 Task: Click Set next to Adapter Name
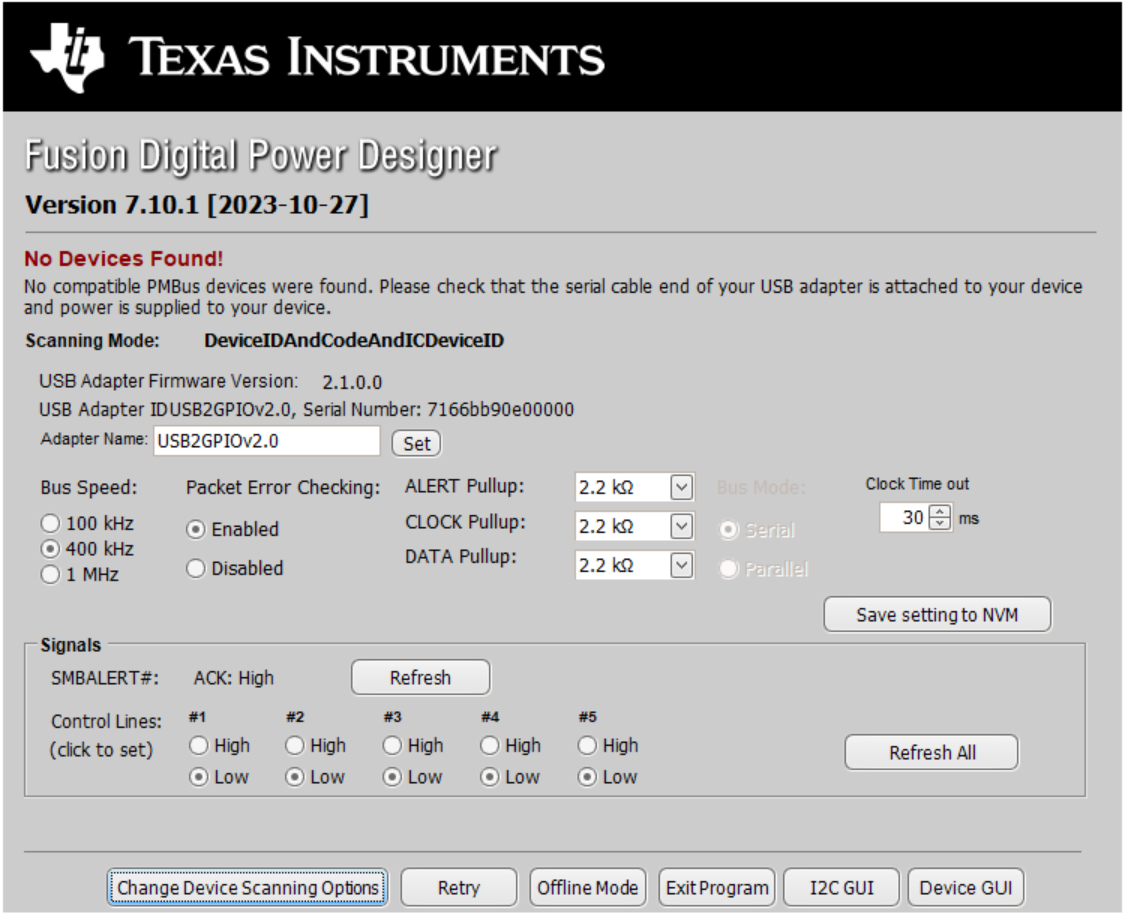click(x=417, y=444)
